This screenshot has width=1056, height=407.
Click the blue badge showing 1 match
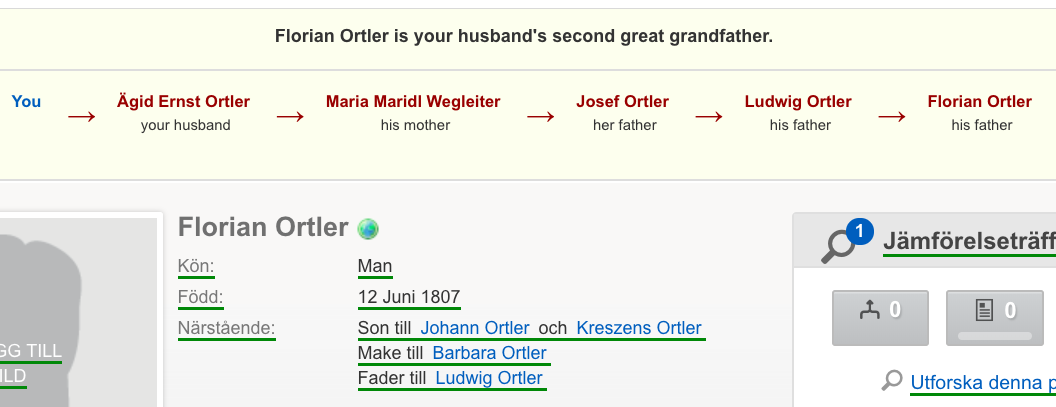[859, 232]
